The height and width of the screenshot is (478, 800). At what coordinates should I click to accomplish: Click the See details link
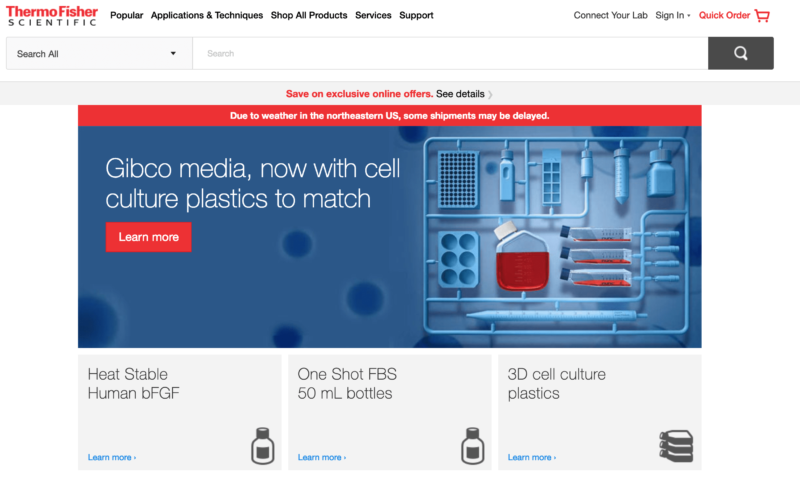tap(460, 94)
